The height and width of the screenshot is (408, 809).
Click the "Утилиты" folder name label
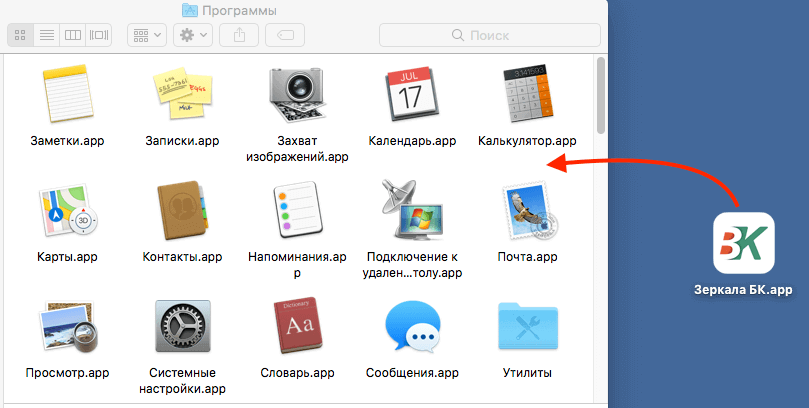[x=527, y=373]
